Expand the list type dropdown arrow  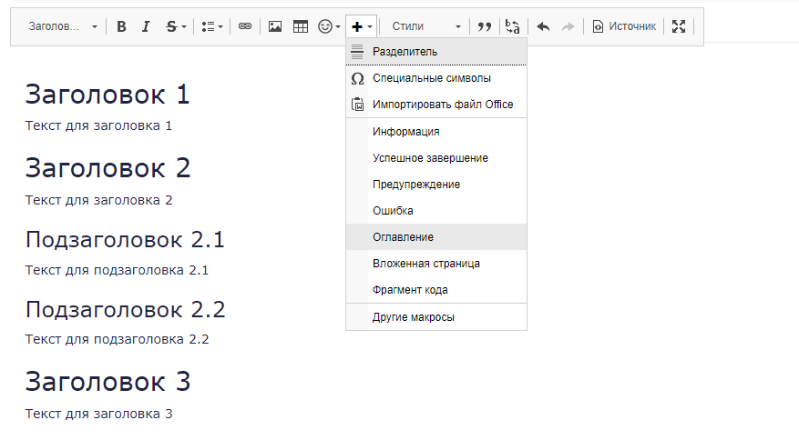click(221, 27)
